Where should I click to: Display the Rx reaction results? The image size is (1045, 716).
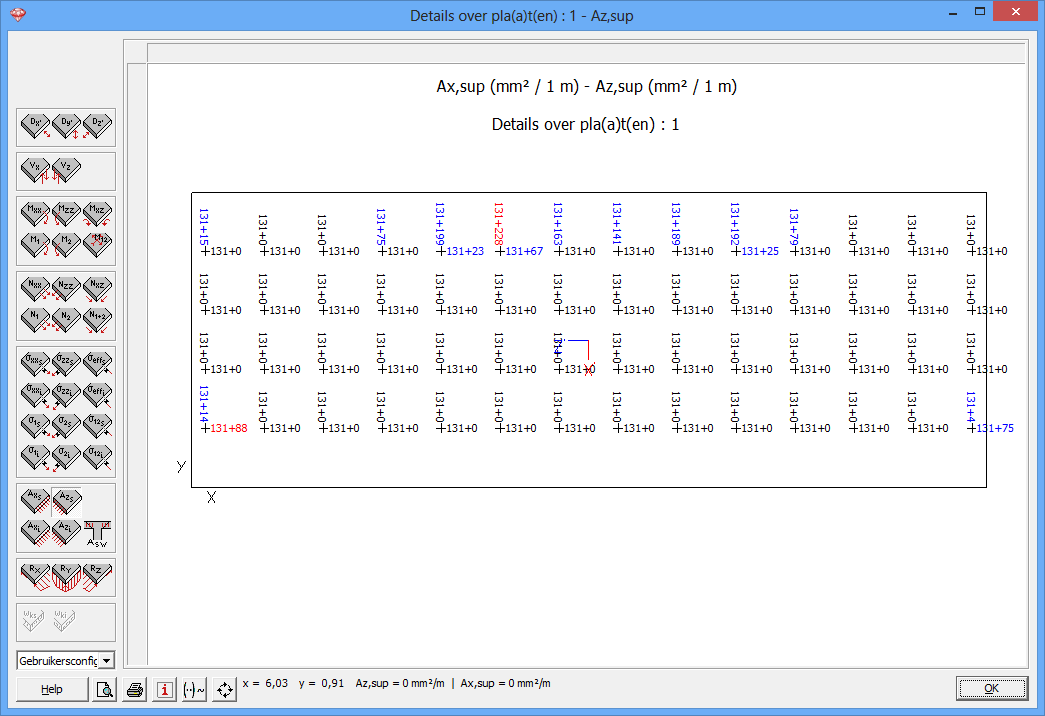tap(35, 577)
